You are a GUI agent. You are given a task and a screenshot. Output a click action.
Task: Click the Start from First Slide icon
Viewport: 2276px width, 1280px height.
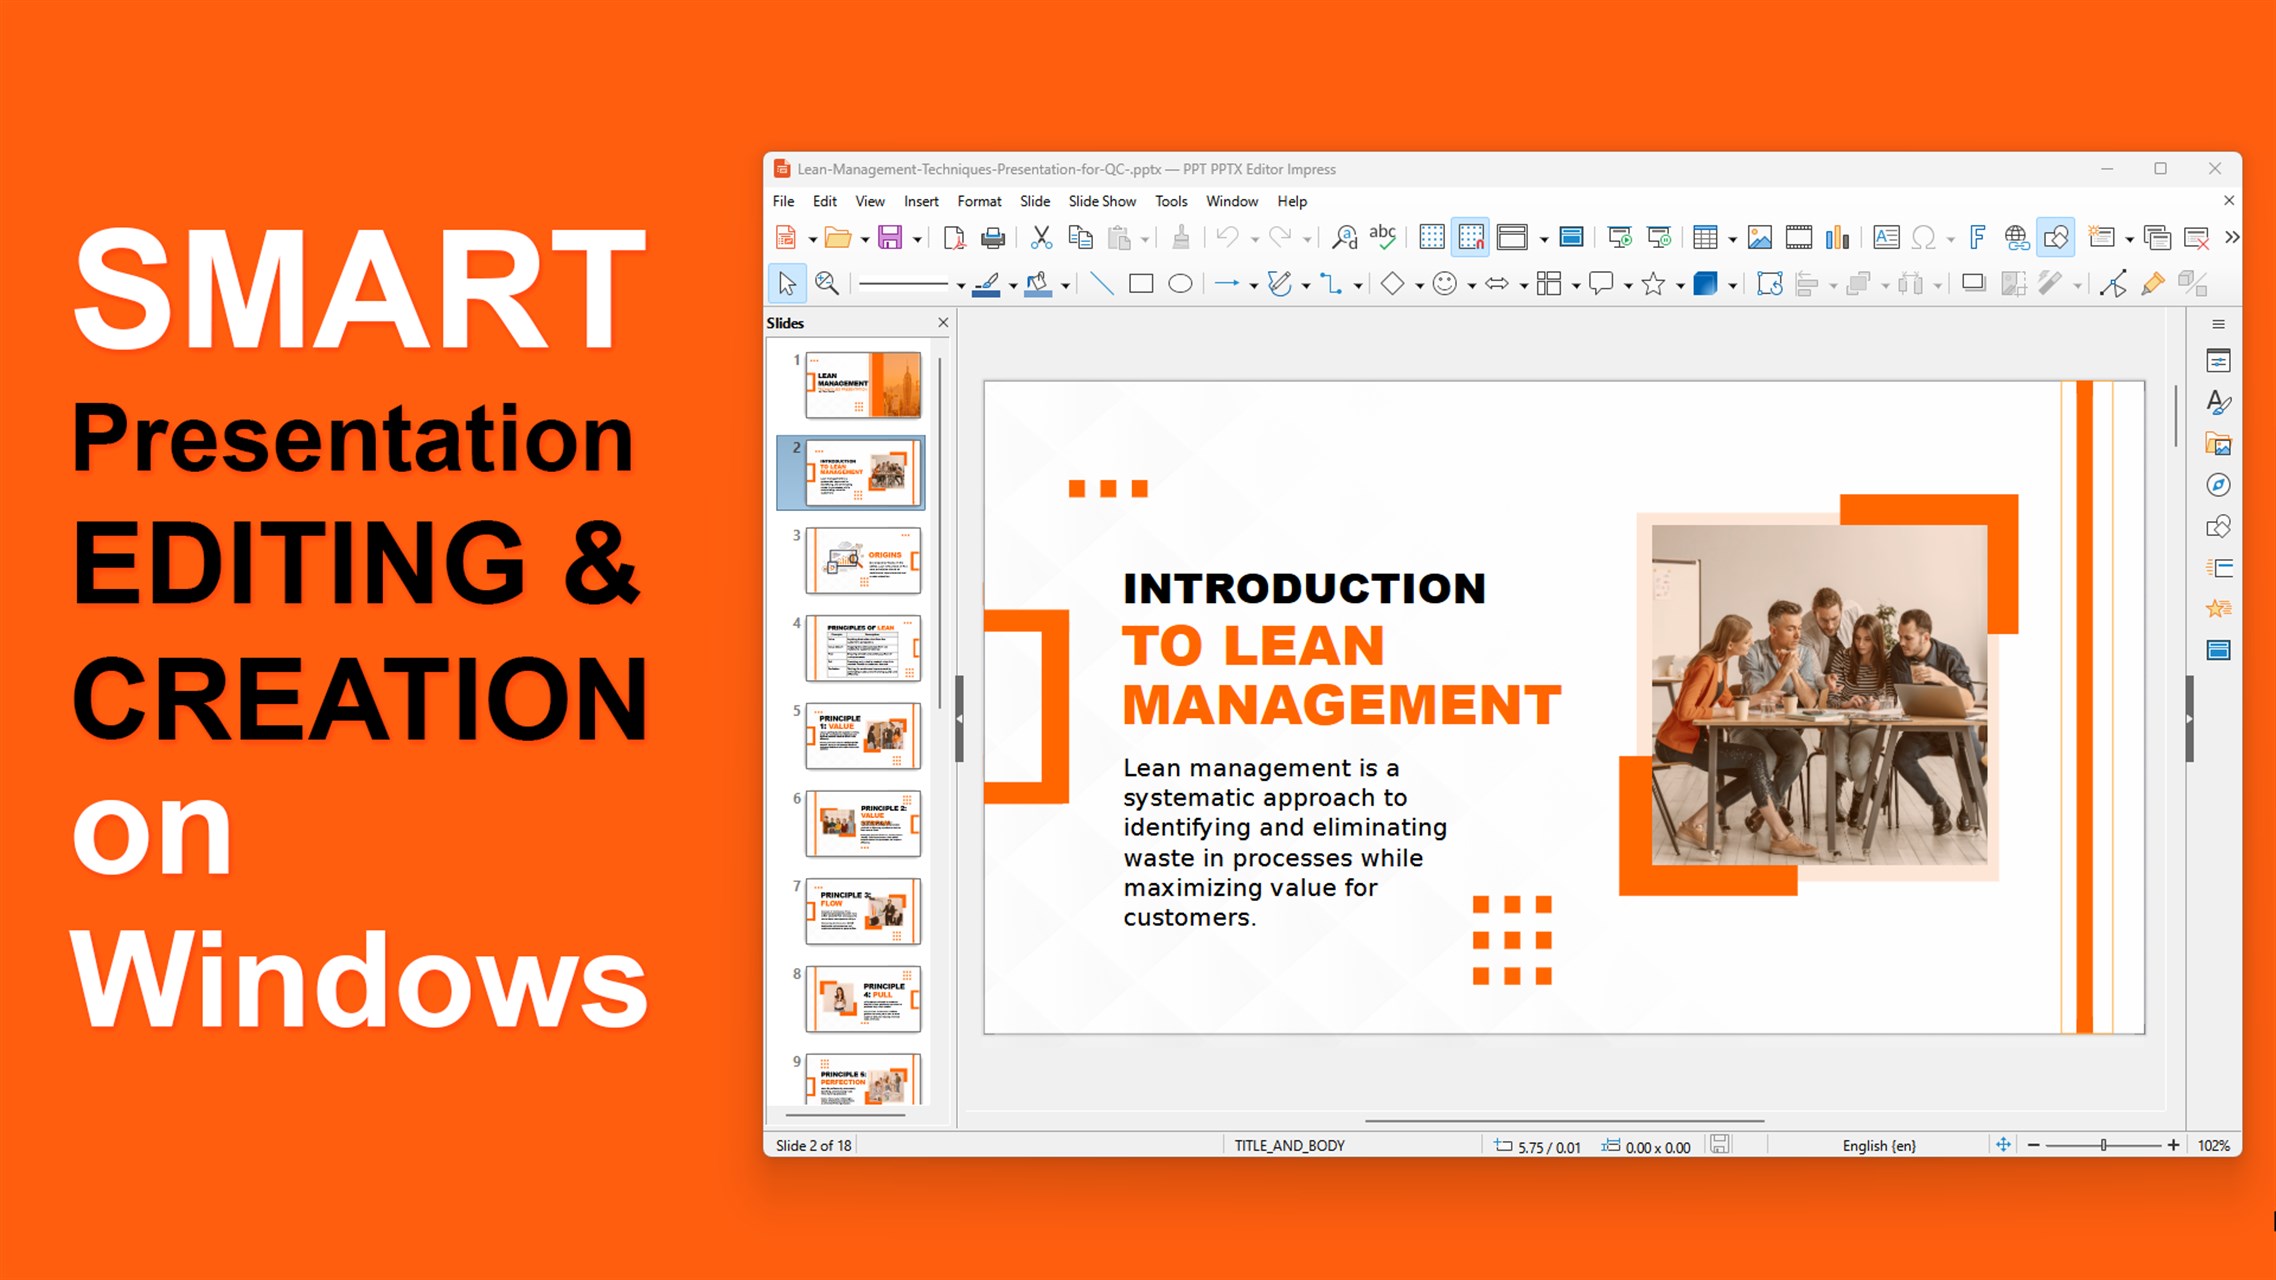(1619, 238)
